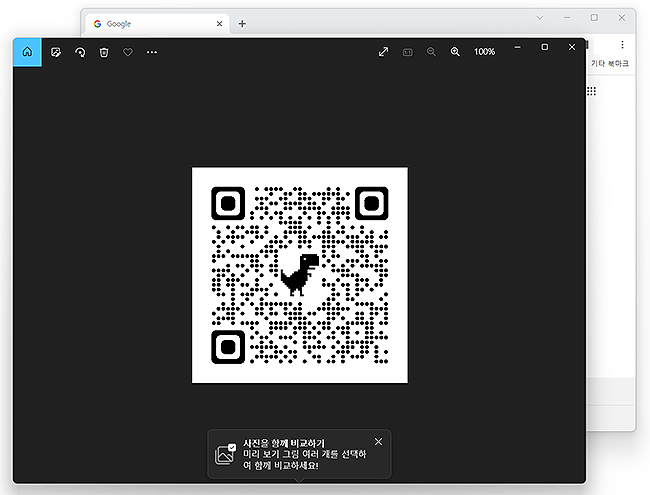Viewport: 650px width, 495px height.
Task: Mark image as favorite with heart
Action: coord(128,52)
